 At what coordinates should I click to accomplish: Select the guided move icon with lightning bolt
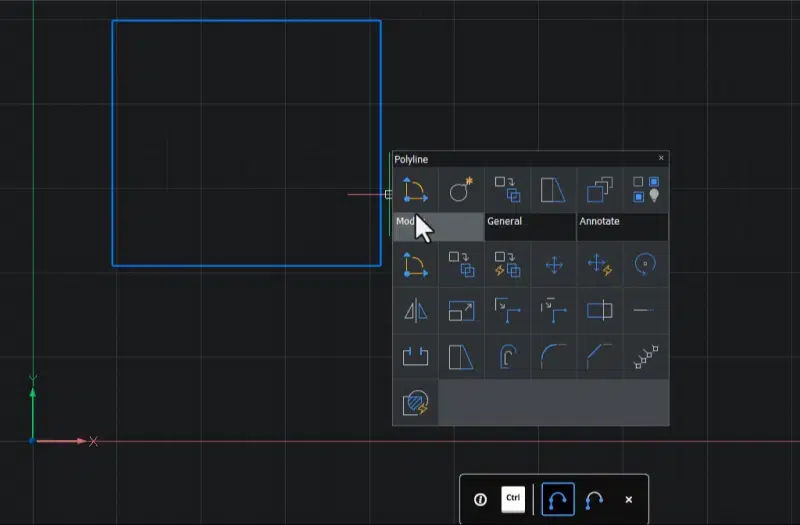click(599, 265)
